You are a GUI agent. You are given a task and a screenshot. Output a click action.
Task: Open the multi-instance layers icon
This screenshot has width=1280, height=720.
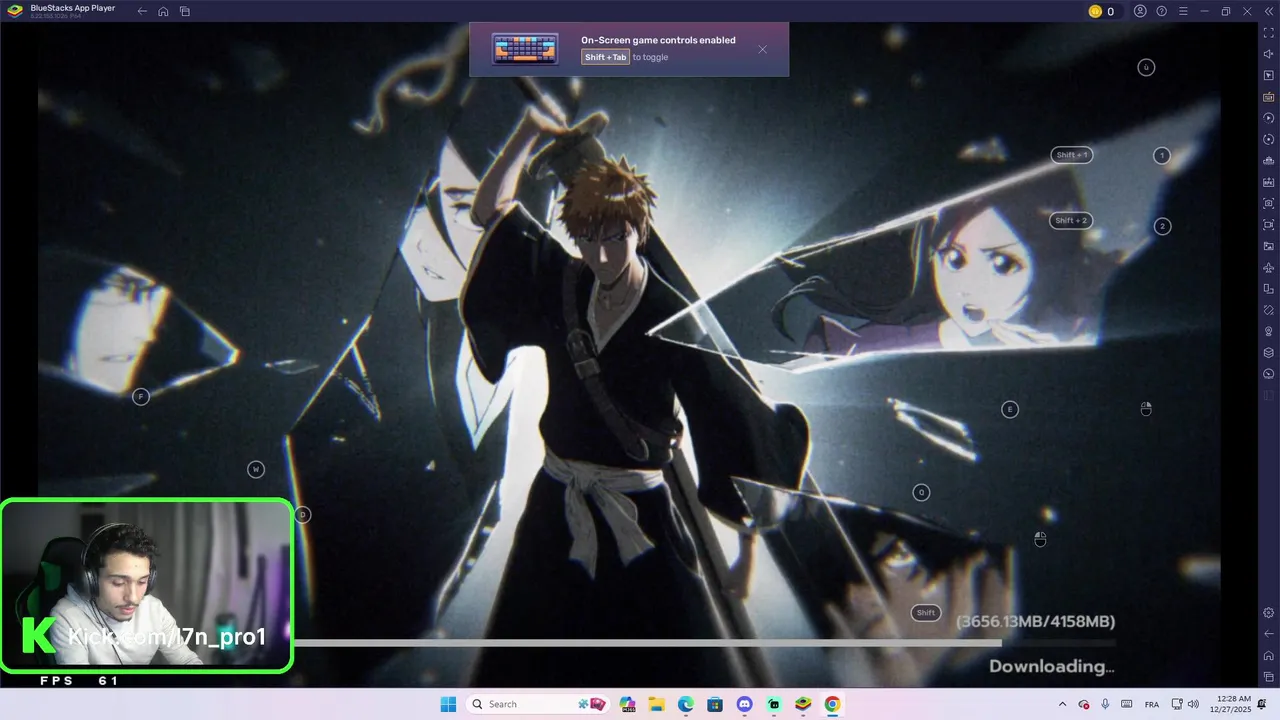[1269, 352]
